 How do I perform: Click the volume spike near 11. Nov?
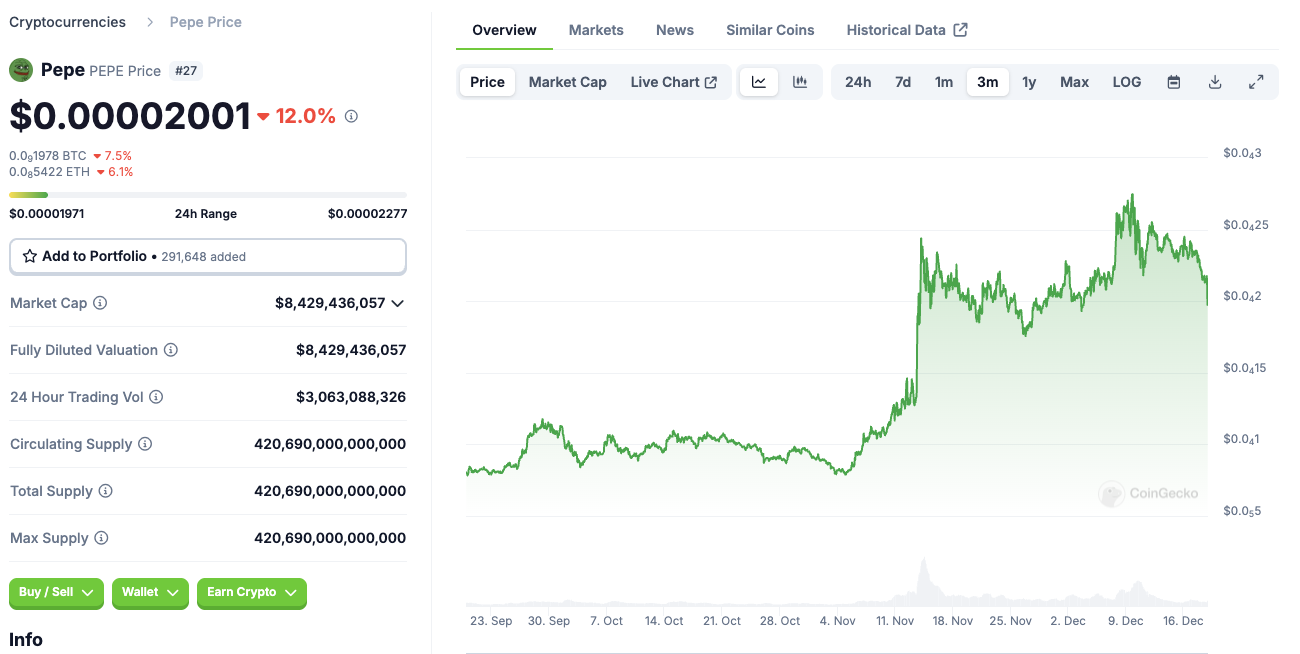[x=923, y=578]
